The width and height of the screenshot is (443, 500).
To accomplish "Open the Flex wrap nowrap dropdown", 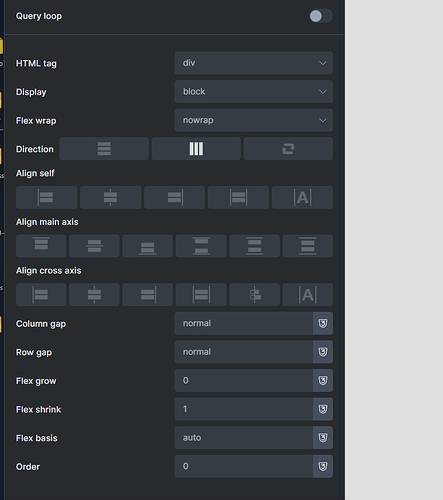I will point(253,120).
